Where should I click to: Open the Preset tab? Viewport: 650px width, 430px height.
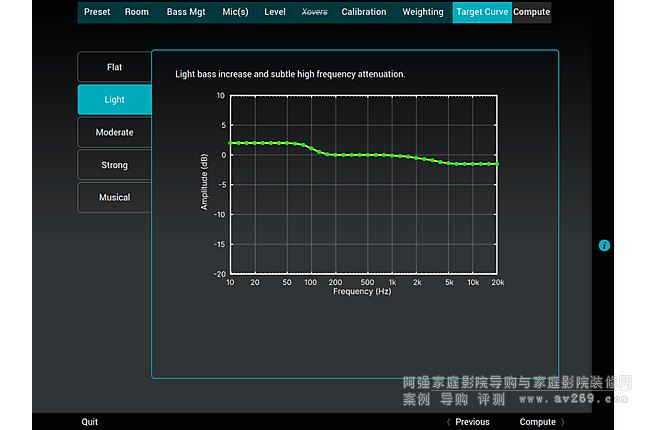97,12
